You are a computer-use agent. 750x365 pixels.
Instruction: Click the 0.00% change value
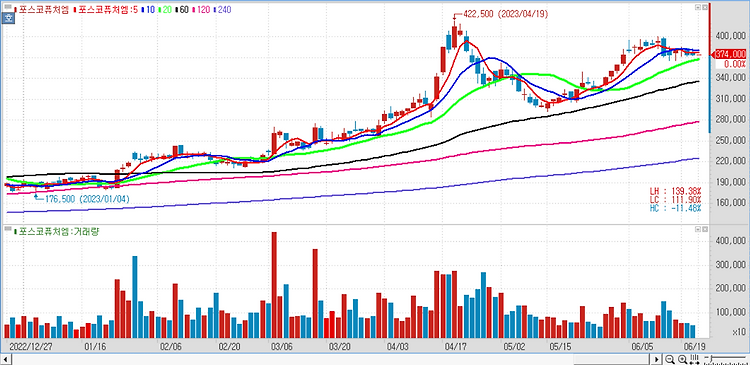pyautogui.click(x=735, y=64)
